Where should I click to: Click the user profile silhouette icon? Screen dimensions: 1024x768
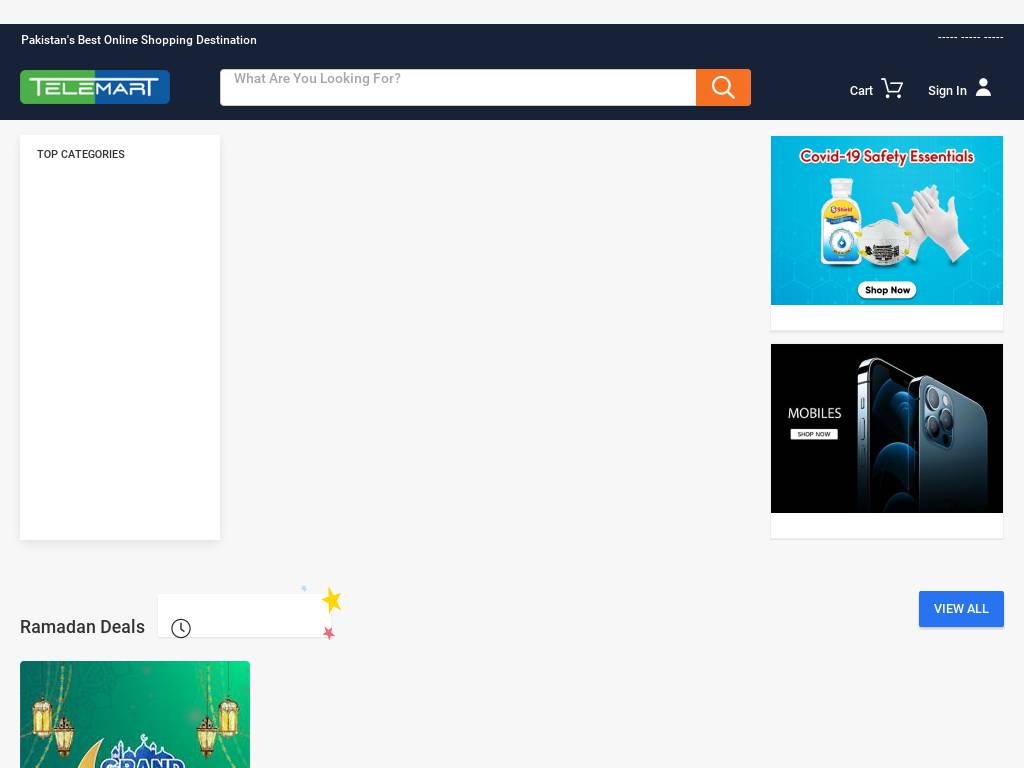(983, 88)
